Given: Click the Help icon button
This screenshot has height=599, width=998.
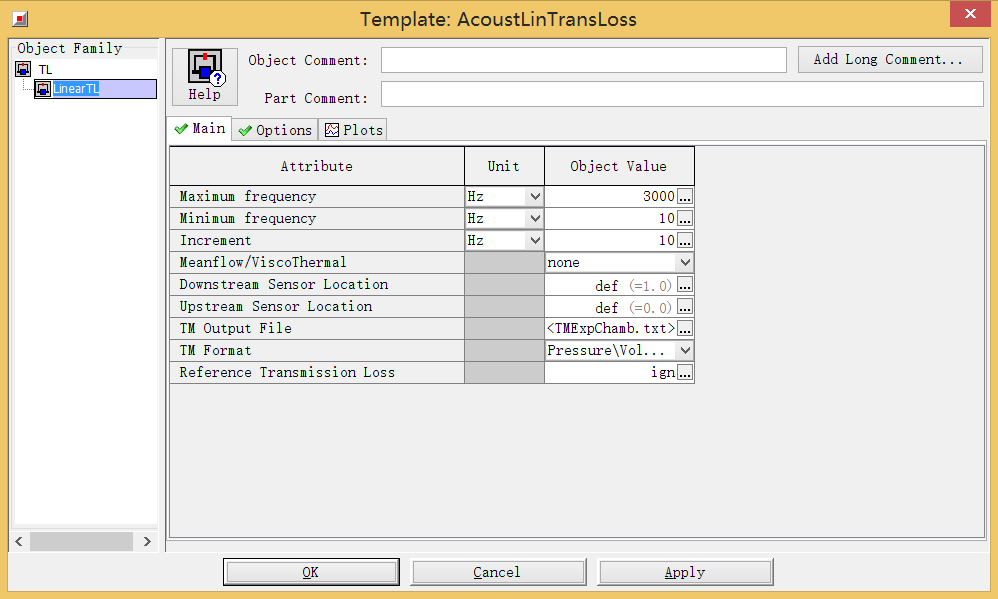Looking at the screenshot, I should coord(205,76).
